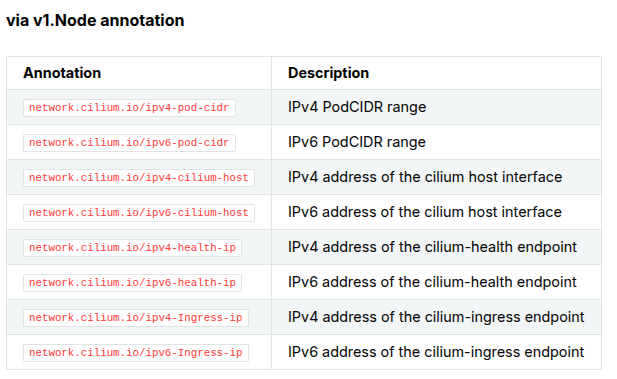Click network.cilium.io/ipv4-pod-cidr code label

[129, 108]
